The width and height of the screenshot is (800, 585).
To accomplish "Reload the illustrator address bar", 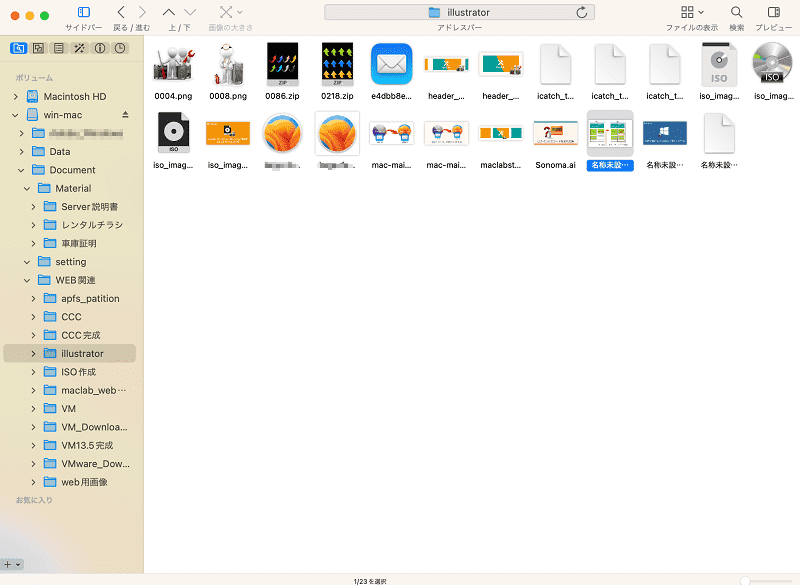I will (582, 12).
